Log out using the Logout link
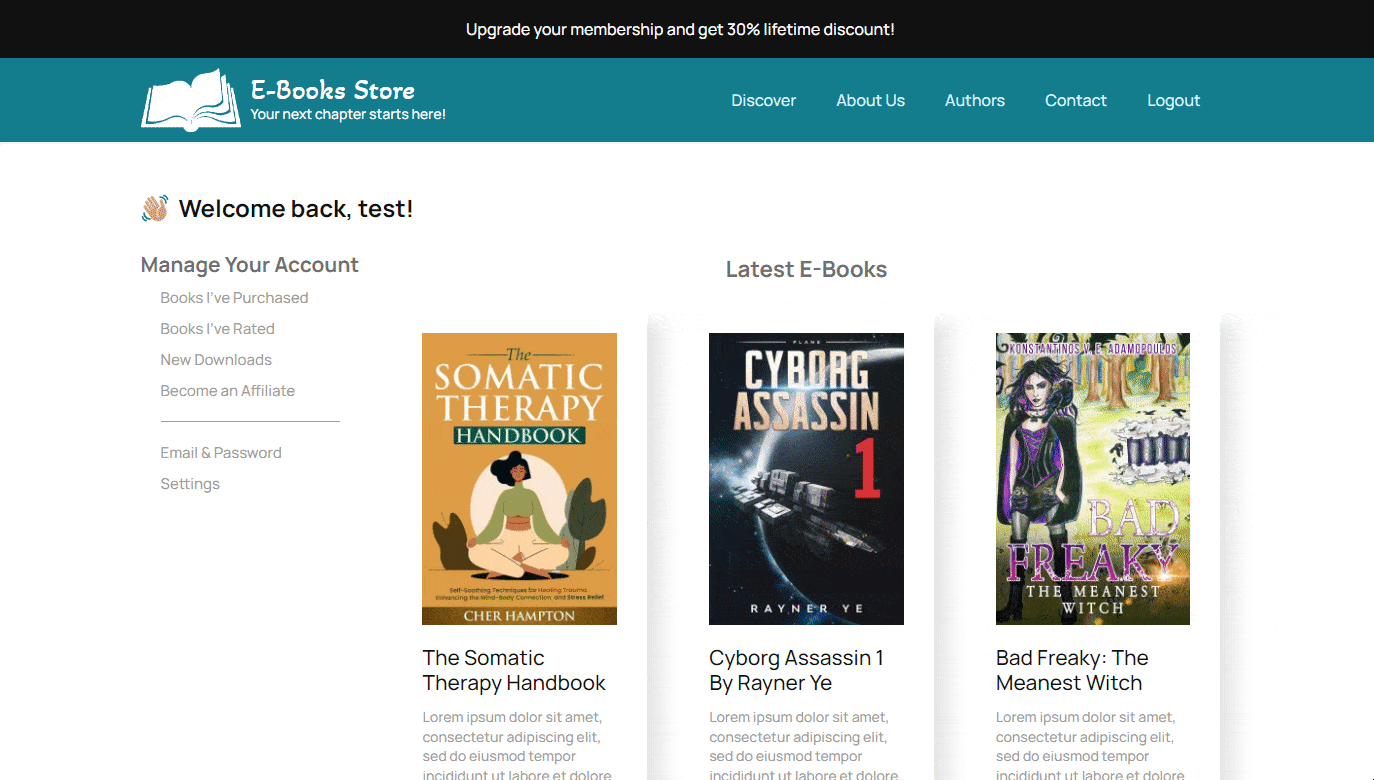 click(1173, 100)
